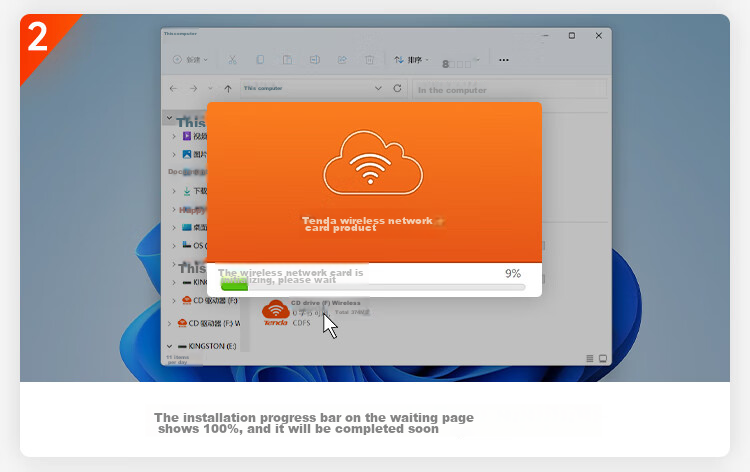Click the 'initializing, please wait' status text
This screenshot has height=472, width=750.
pos(279,280)
